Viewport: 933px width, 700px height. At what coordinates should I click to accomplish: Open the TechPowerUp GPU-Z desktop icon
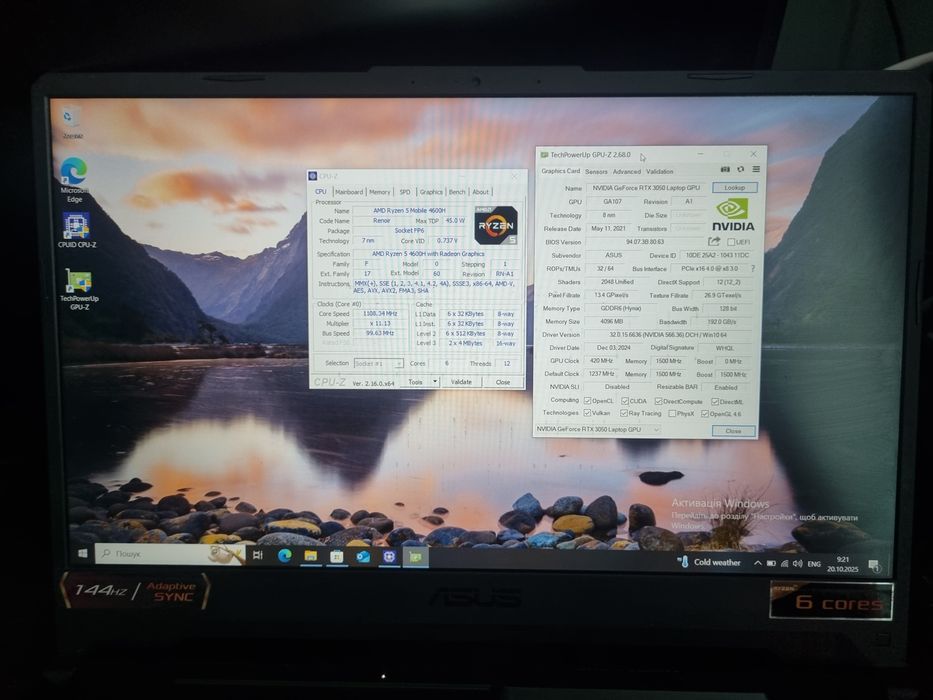click(79, 289)
